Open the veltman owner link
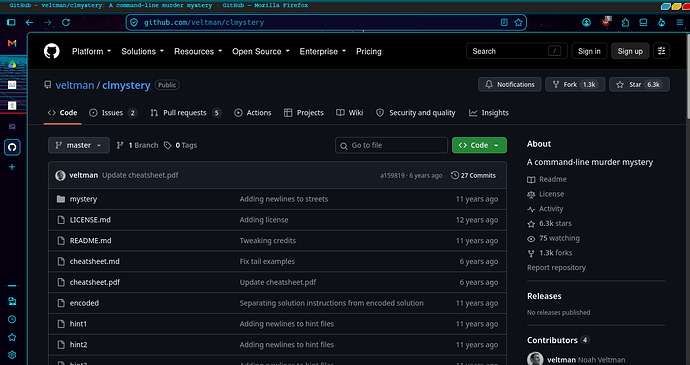 [75, 85]
